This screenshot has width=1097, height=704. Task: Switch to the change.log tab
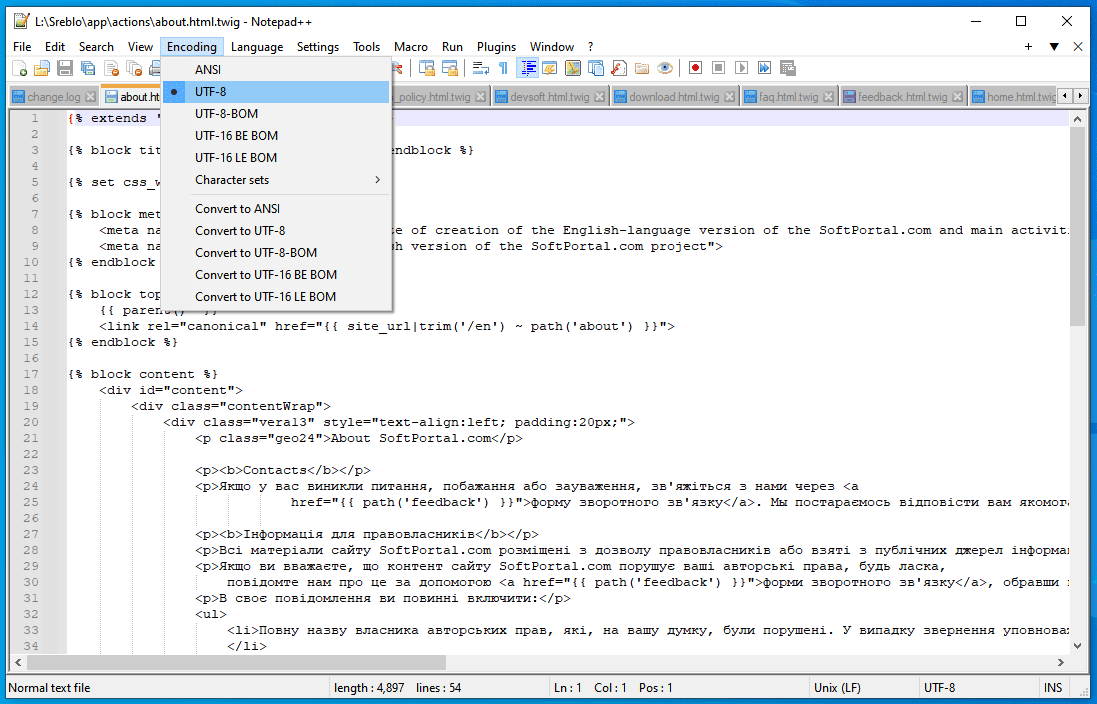pyautogui.click(x=53, y=97)
